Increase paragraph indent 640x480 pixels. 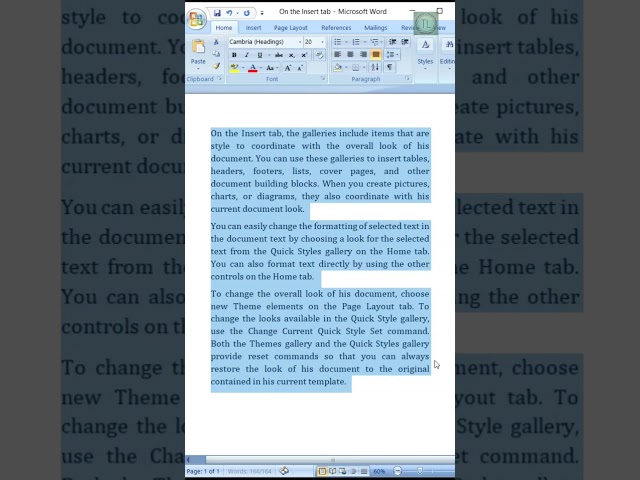405,42
